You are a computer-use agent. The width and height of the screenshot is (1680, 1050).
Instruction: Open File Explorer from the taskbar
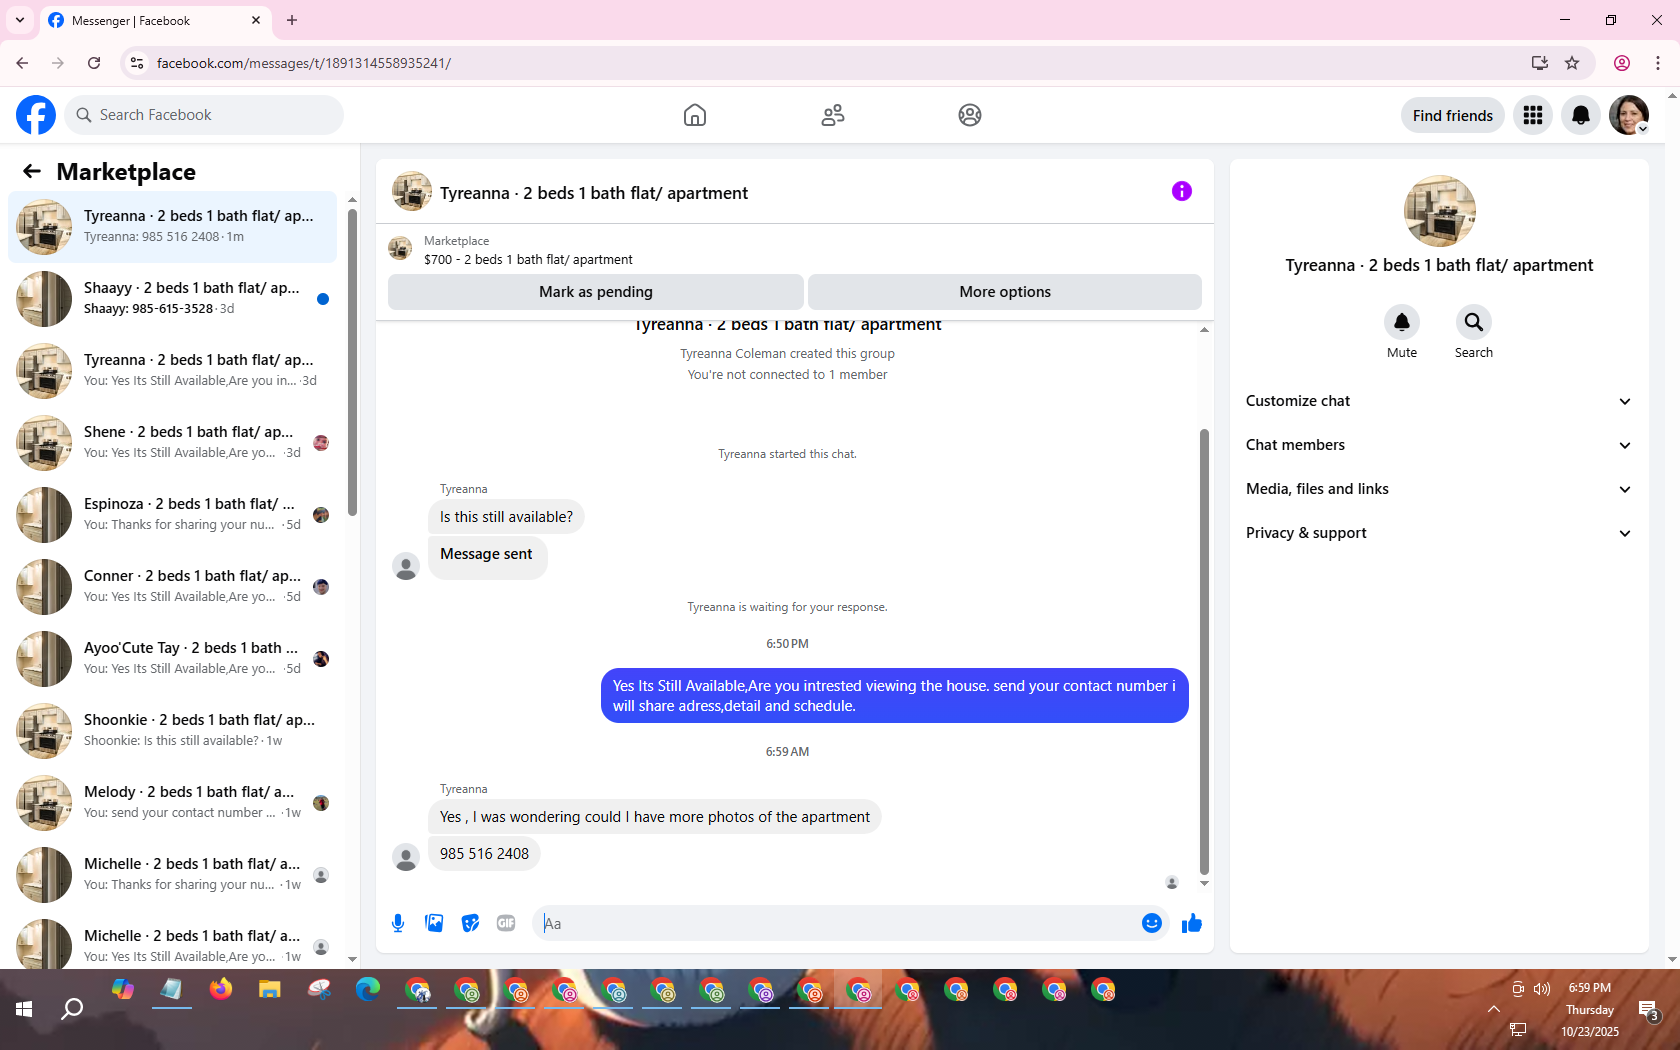270,990
